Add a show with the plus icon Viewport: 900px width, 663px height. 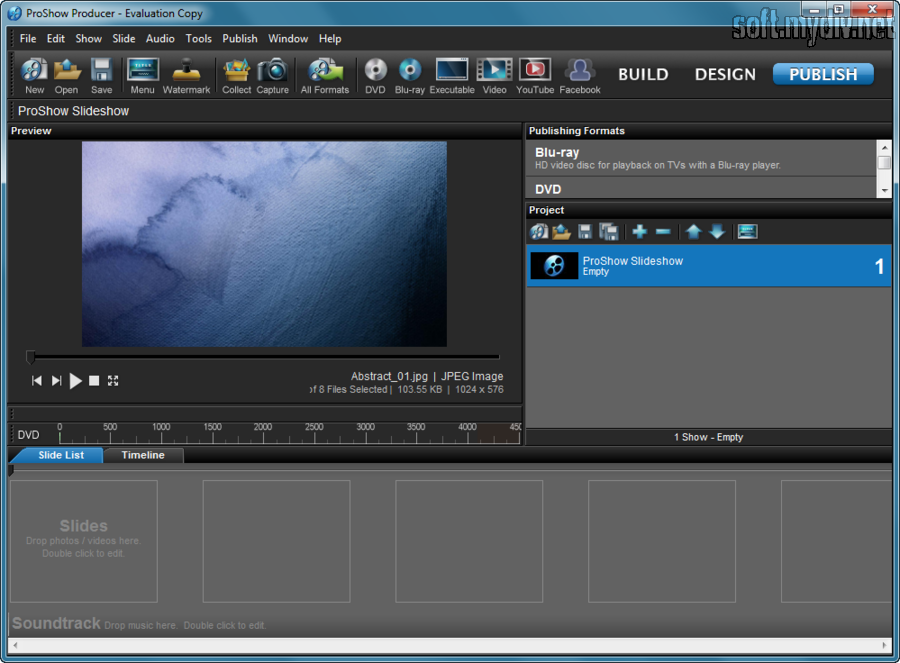pyautogui.click(x=639, y=232)
